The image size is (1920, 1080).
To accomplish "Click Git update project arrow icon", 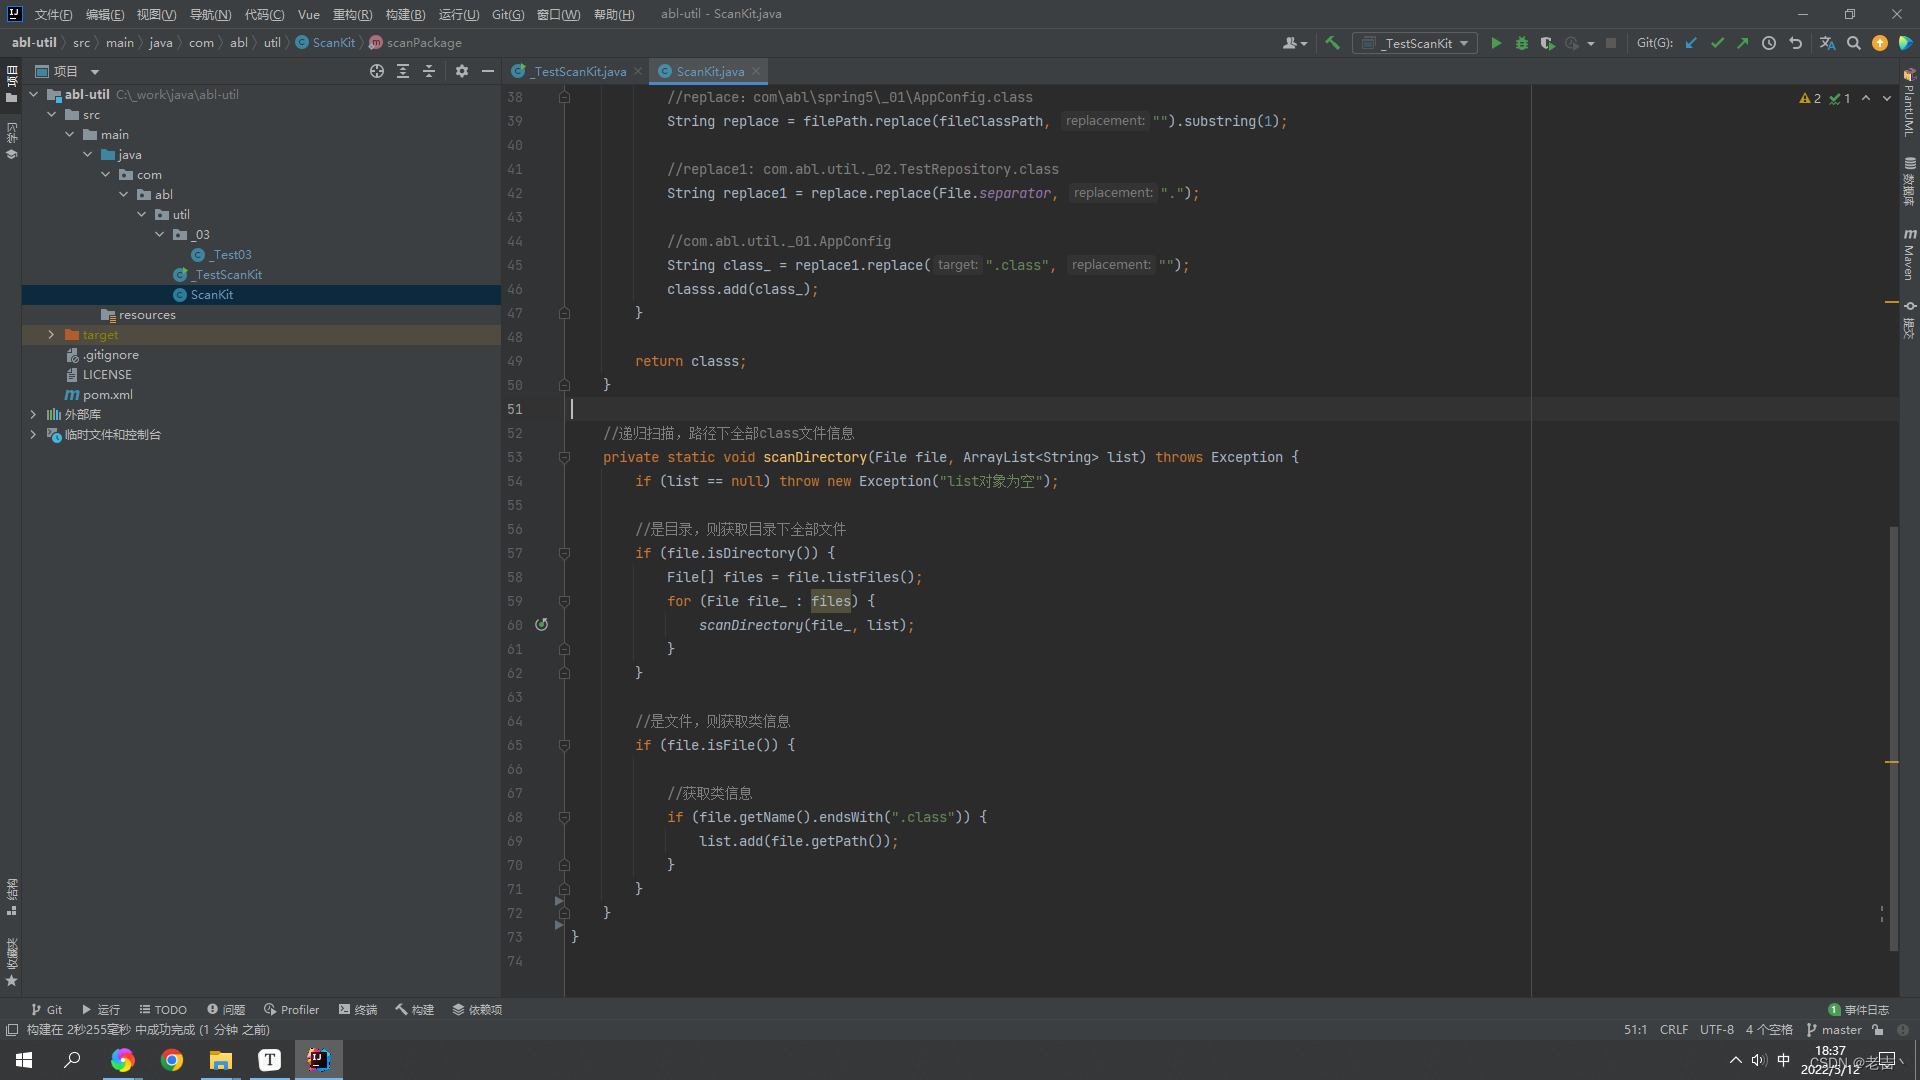I will pyautogui.click(x=1691, y=43).
